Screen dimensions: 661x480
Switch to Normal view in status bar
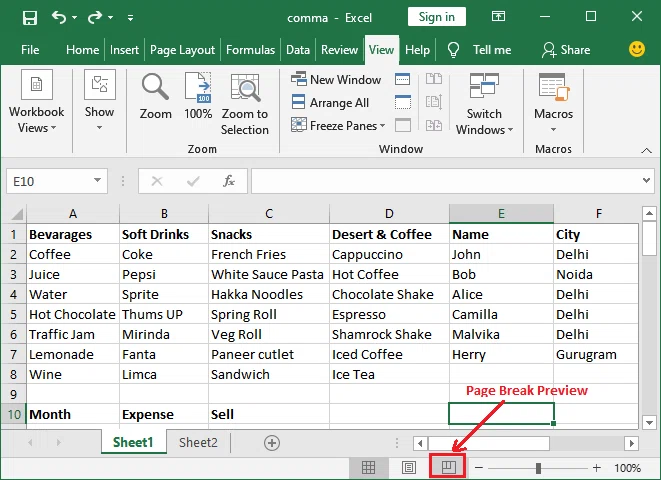click(x=368, y=467)
